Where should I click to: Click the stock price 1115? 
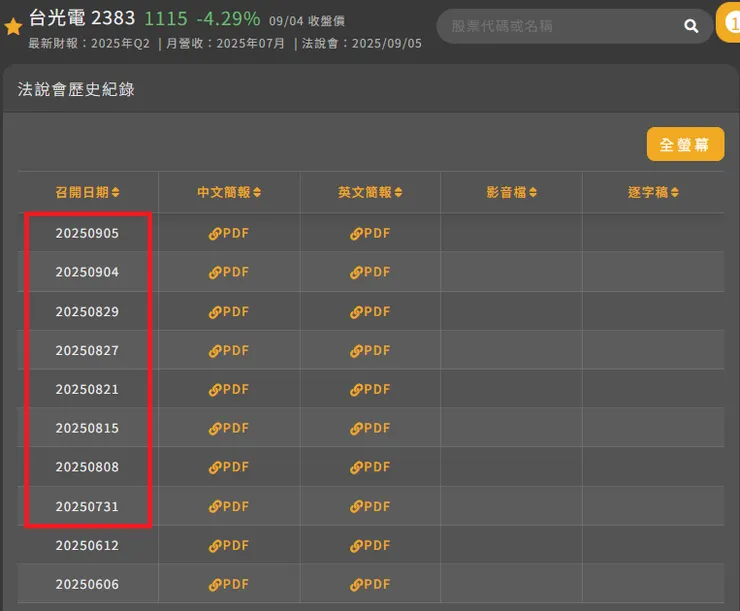(x=166, y=19)
